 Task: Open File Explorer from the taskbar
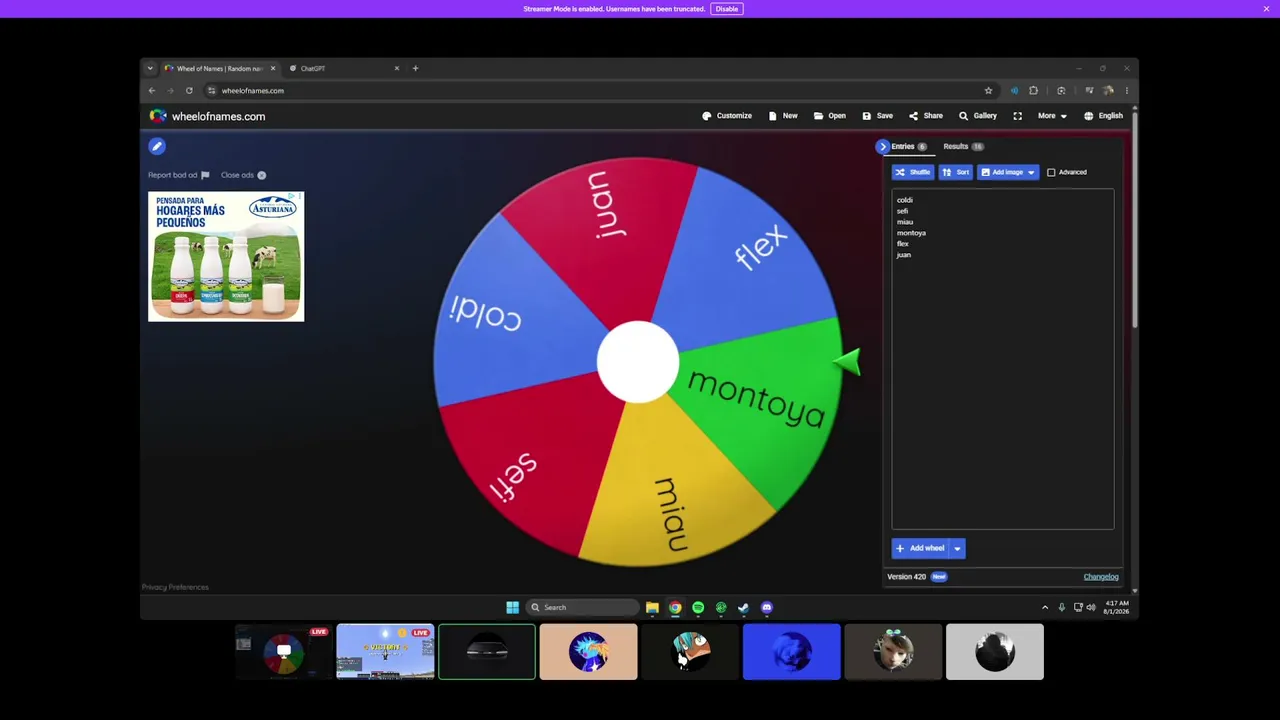[x=652, y=607]
